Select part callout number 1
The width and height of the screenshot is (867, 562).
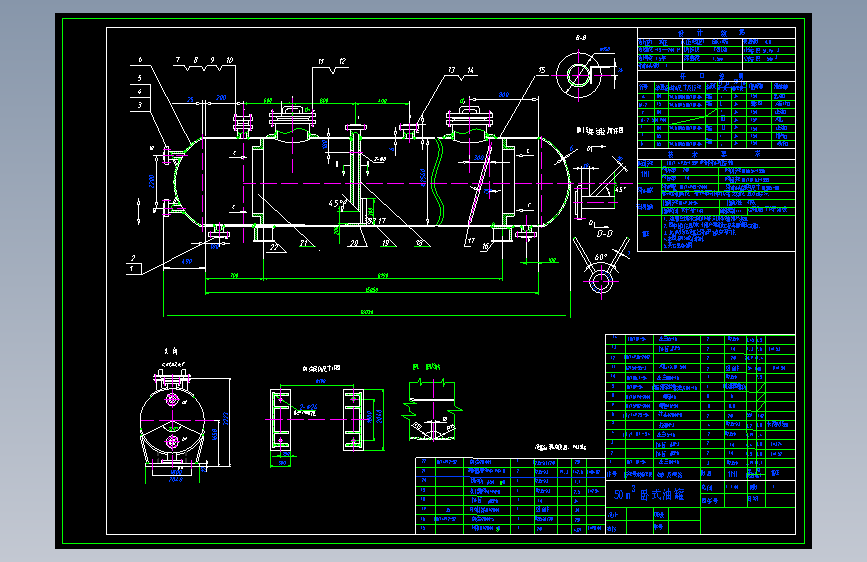pos(132,269)
